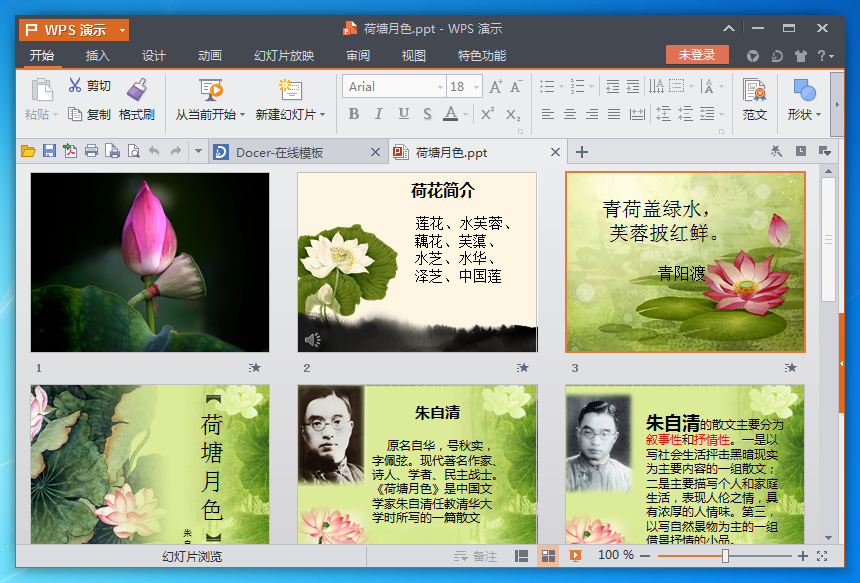Click the 未登录 login button
The height and width of the screenshot is (583, 860).
pyautogui.click(x=697, y=54)
